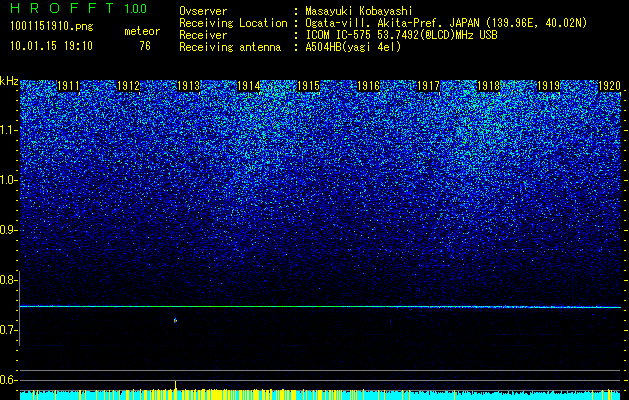Click the 0.6 kHz axis label
Image resolution: width=629 pixels, height=400 pixels.
tap(9, 380)
